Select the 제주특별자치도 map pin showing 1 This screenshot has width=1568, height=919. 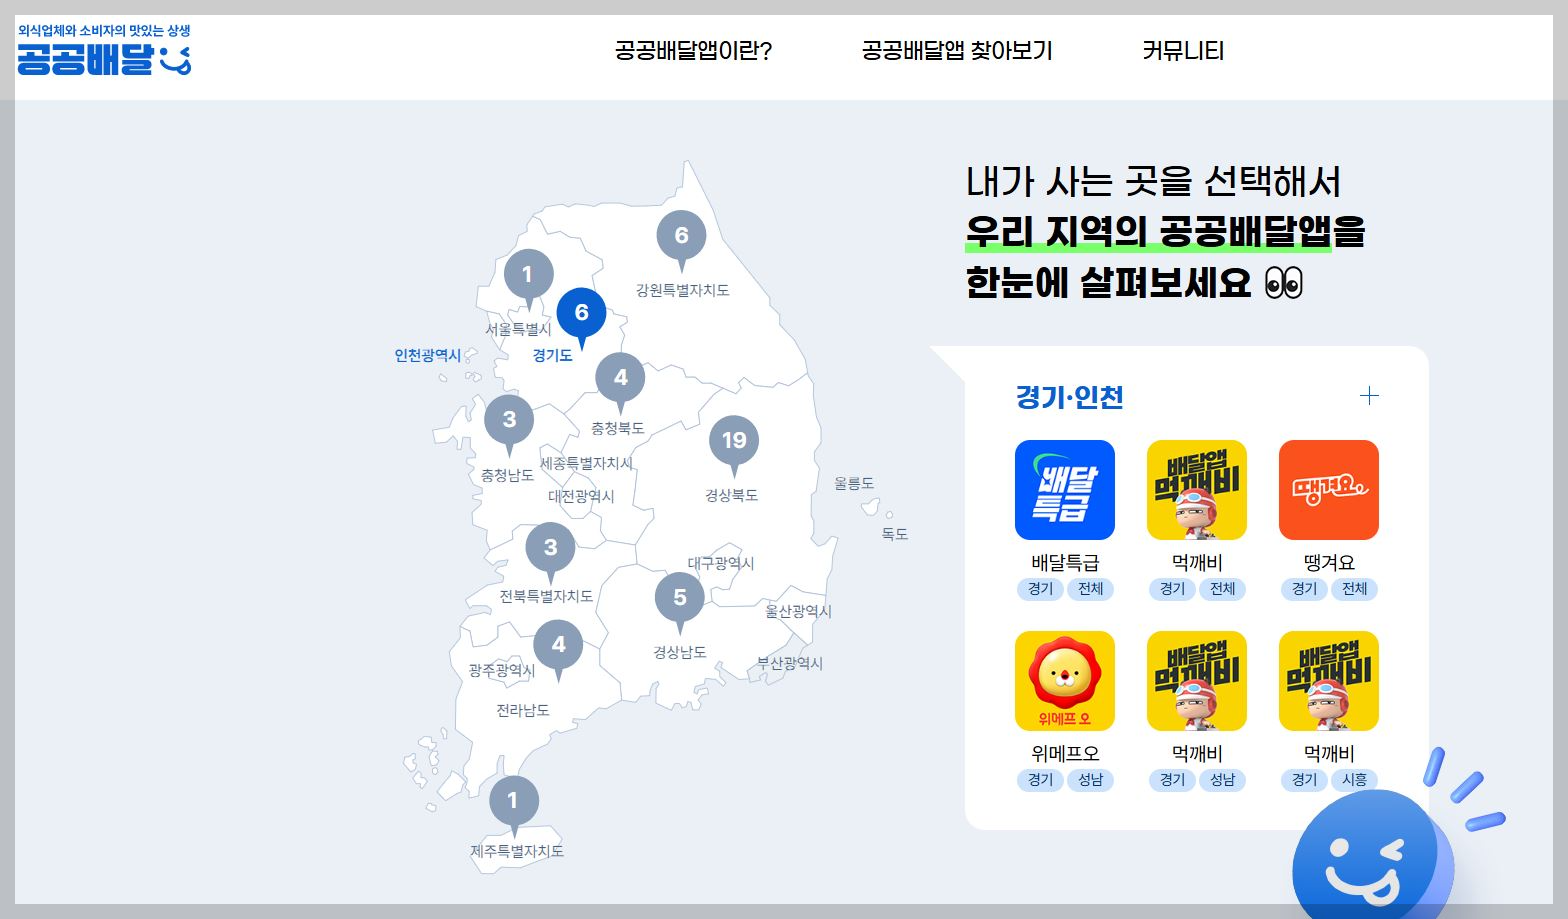513,805
